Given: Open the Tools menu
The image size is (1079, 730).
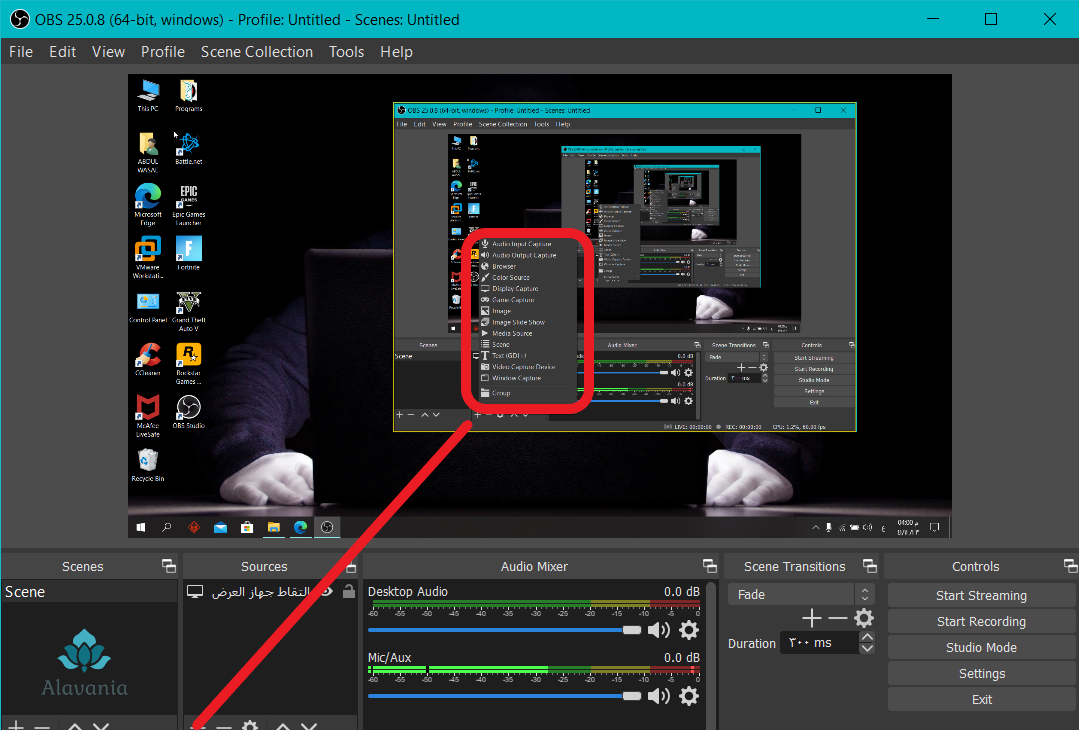Looking at the screenshot, I should coord(346,52).
